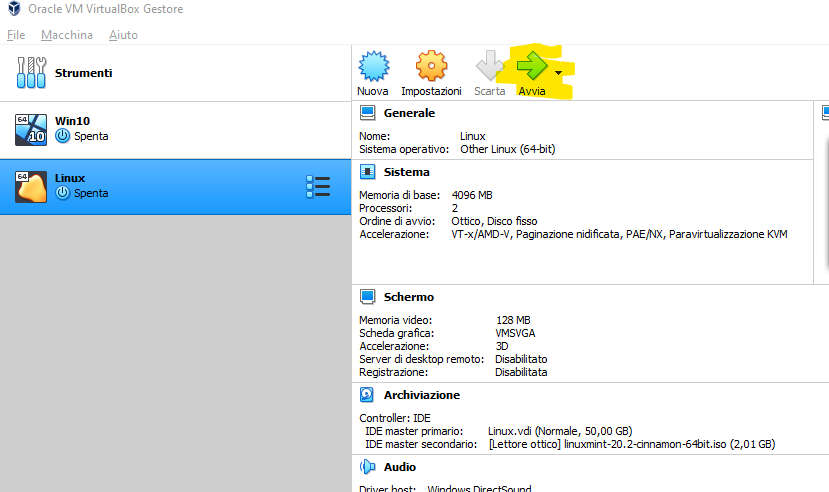Click the linuxmint-20.2-cinnamon-64bit.iso optical entry
Viewport: 829px width, 492px height.
point(632,444)
